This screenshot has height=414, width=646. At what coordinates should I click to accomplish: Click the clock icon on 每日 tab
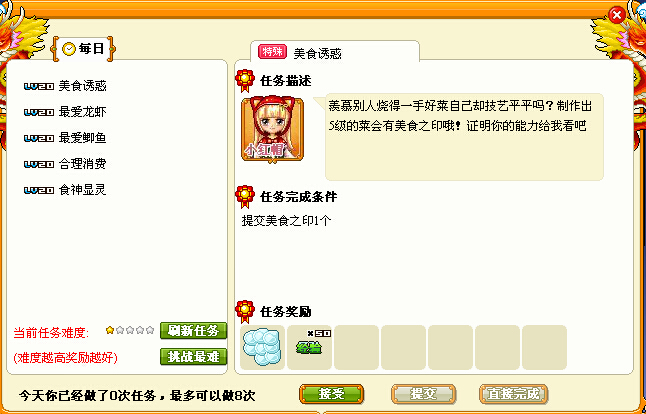[69, 49]
